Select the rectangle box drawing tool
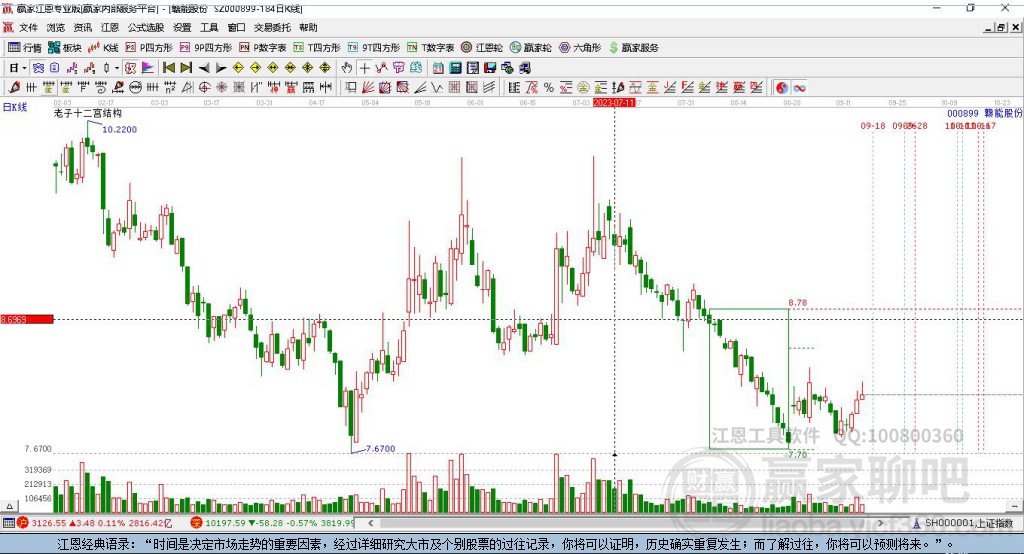The width and height of the screenshot is (1024, 554). pos(351,88)
